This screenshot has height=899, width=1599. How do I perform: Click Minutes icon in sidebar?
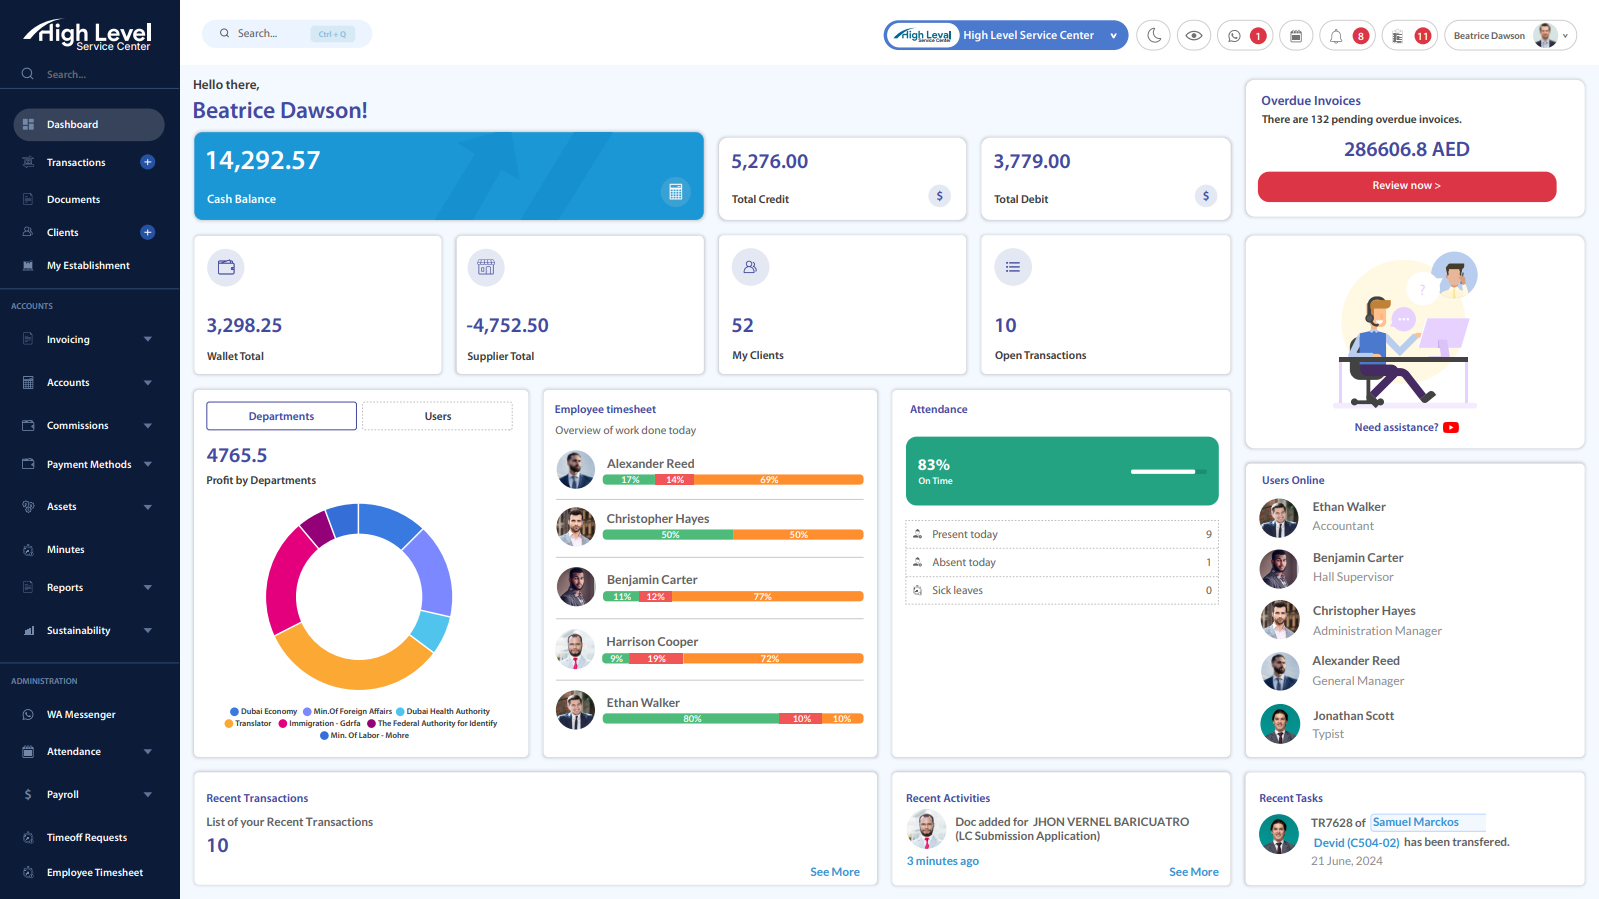tap(28, 550)
